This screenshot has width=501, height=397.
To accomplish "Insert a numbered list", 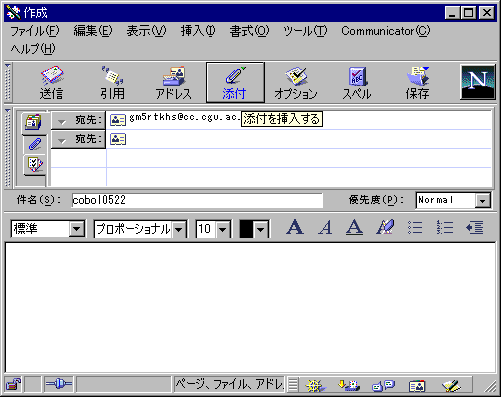I will 445,228.
